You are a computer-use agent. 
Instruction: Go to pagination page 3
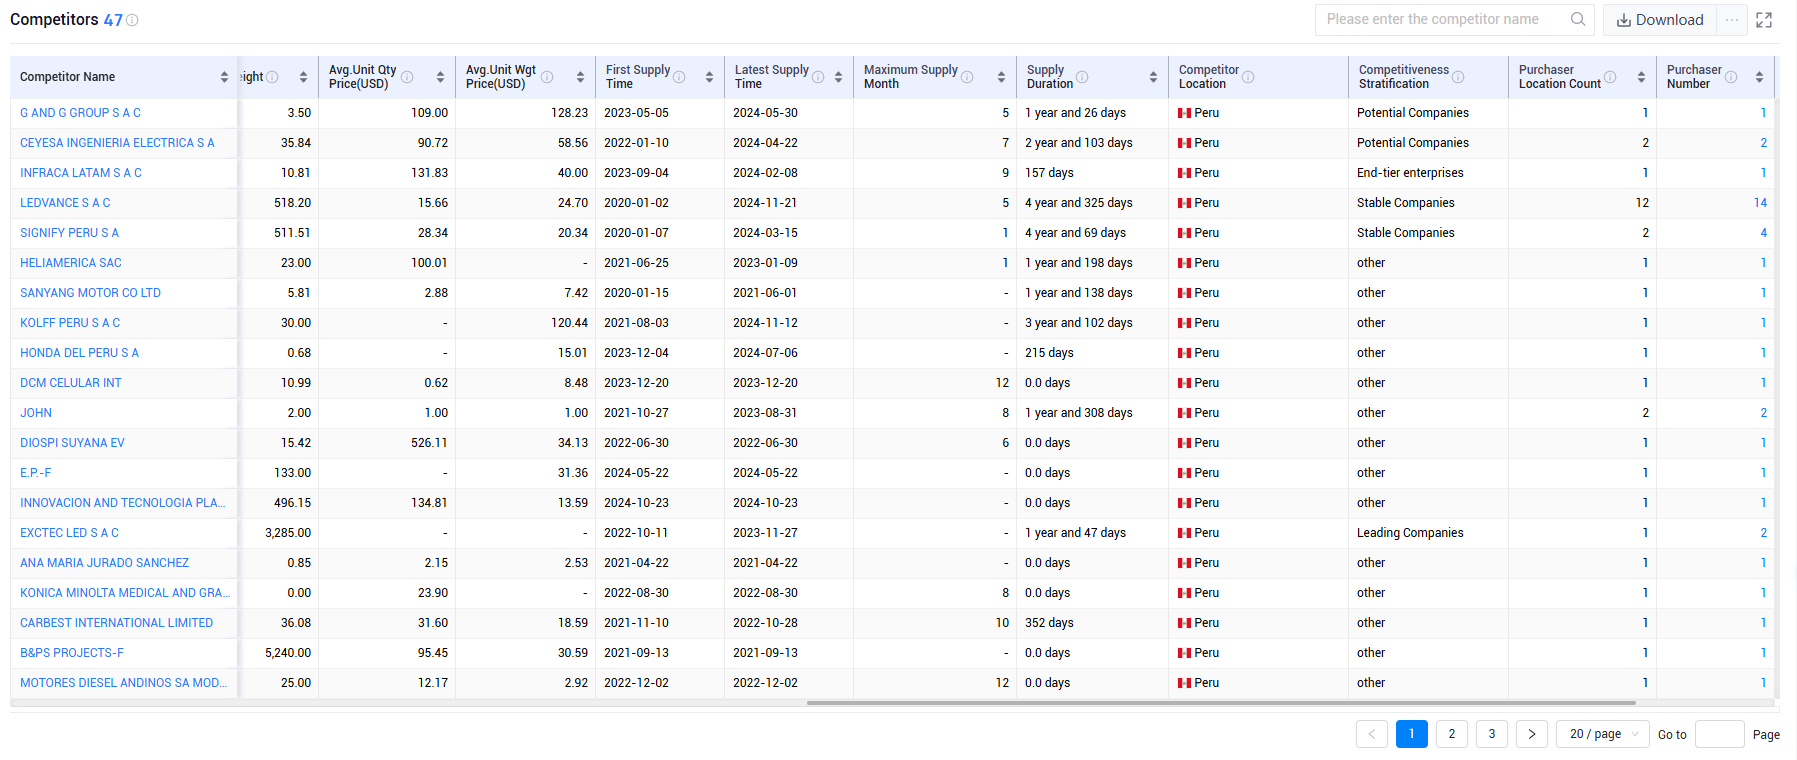point(1492,734)
